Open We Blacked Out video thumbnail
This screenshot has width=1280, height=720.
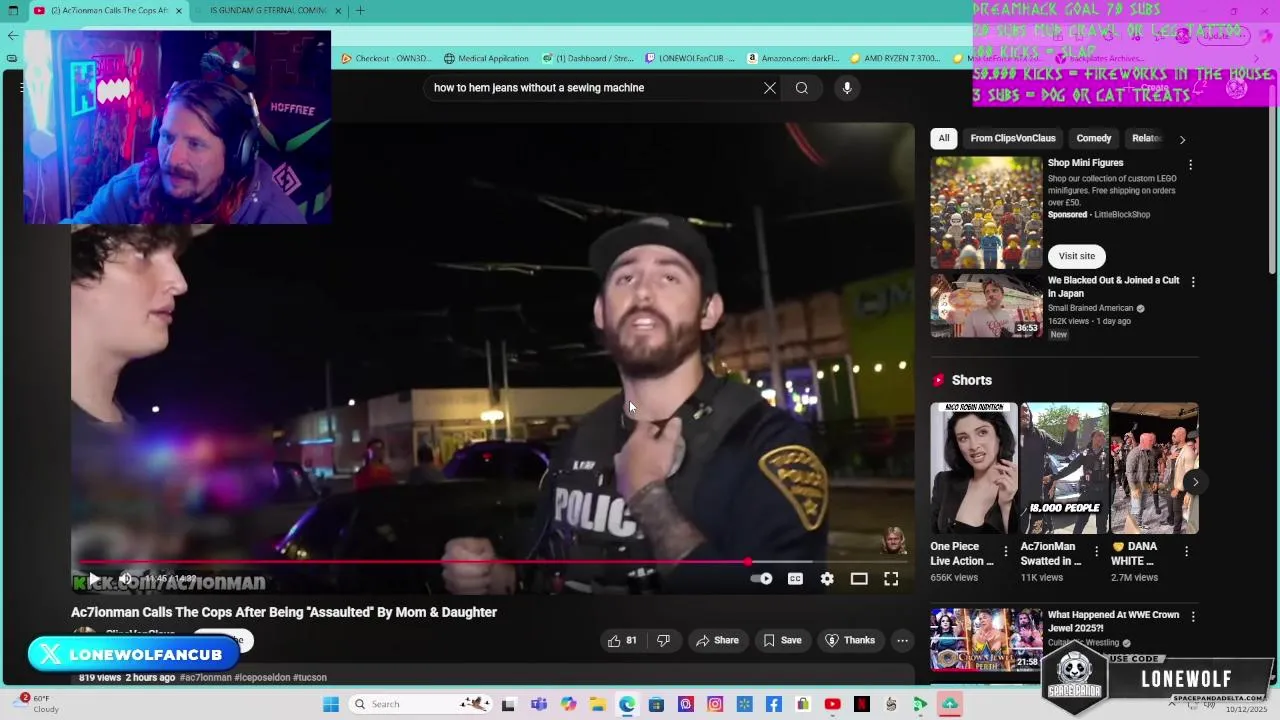987,306
